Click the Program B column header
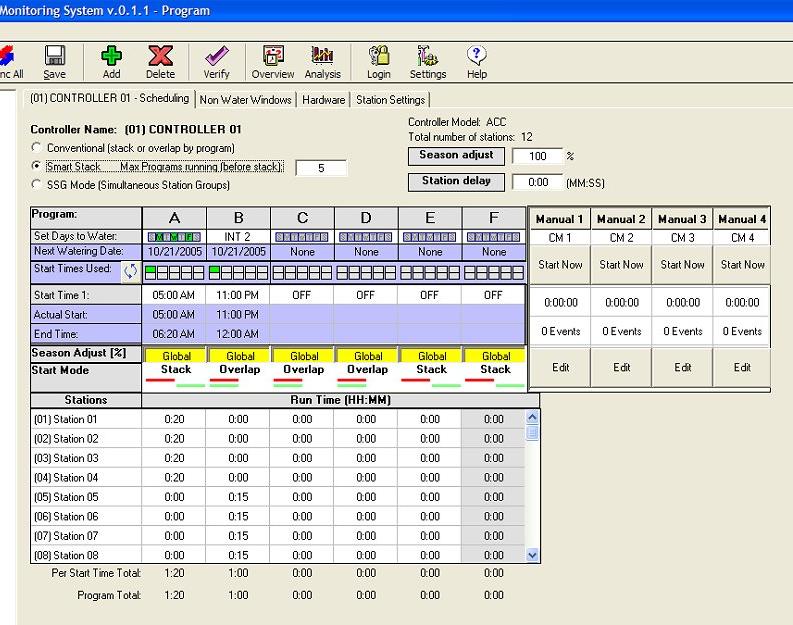The image size is (793, 625). point(238,218)
